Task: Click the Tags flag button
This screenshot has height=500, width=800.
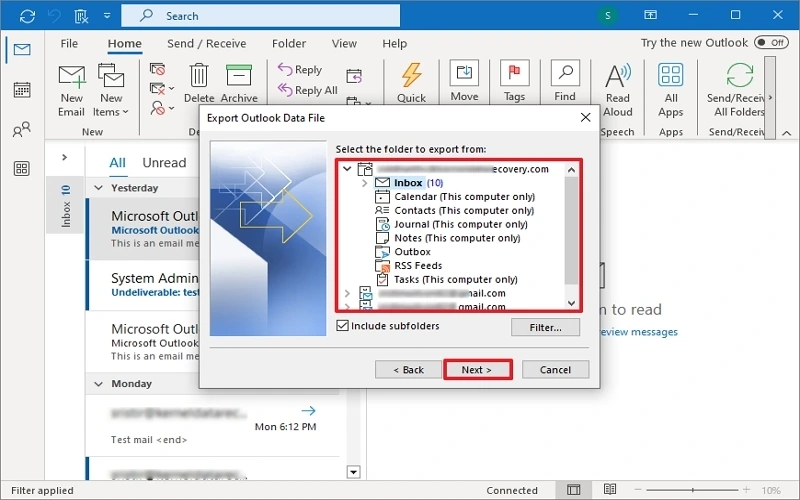Action: click(x=514, y=81)
